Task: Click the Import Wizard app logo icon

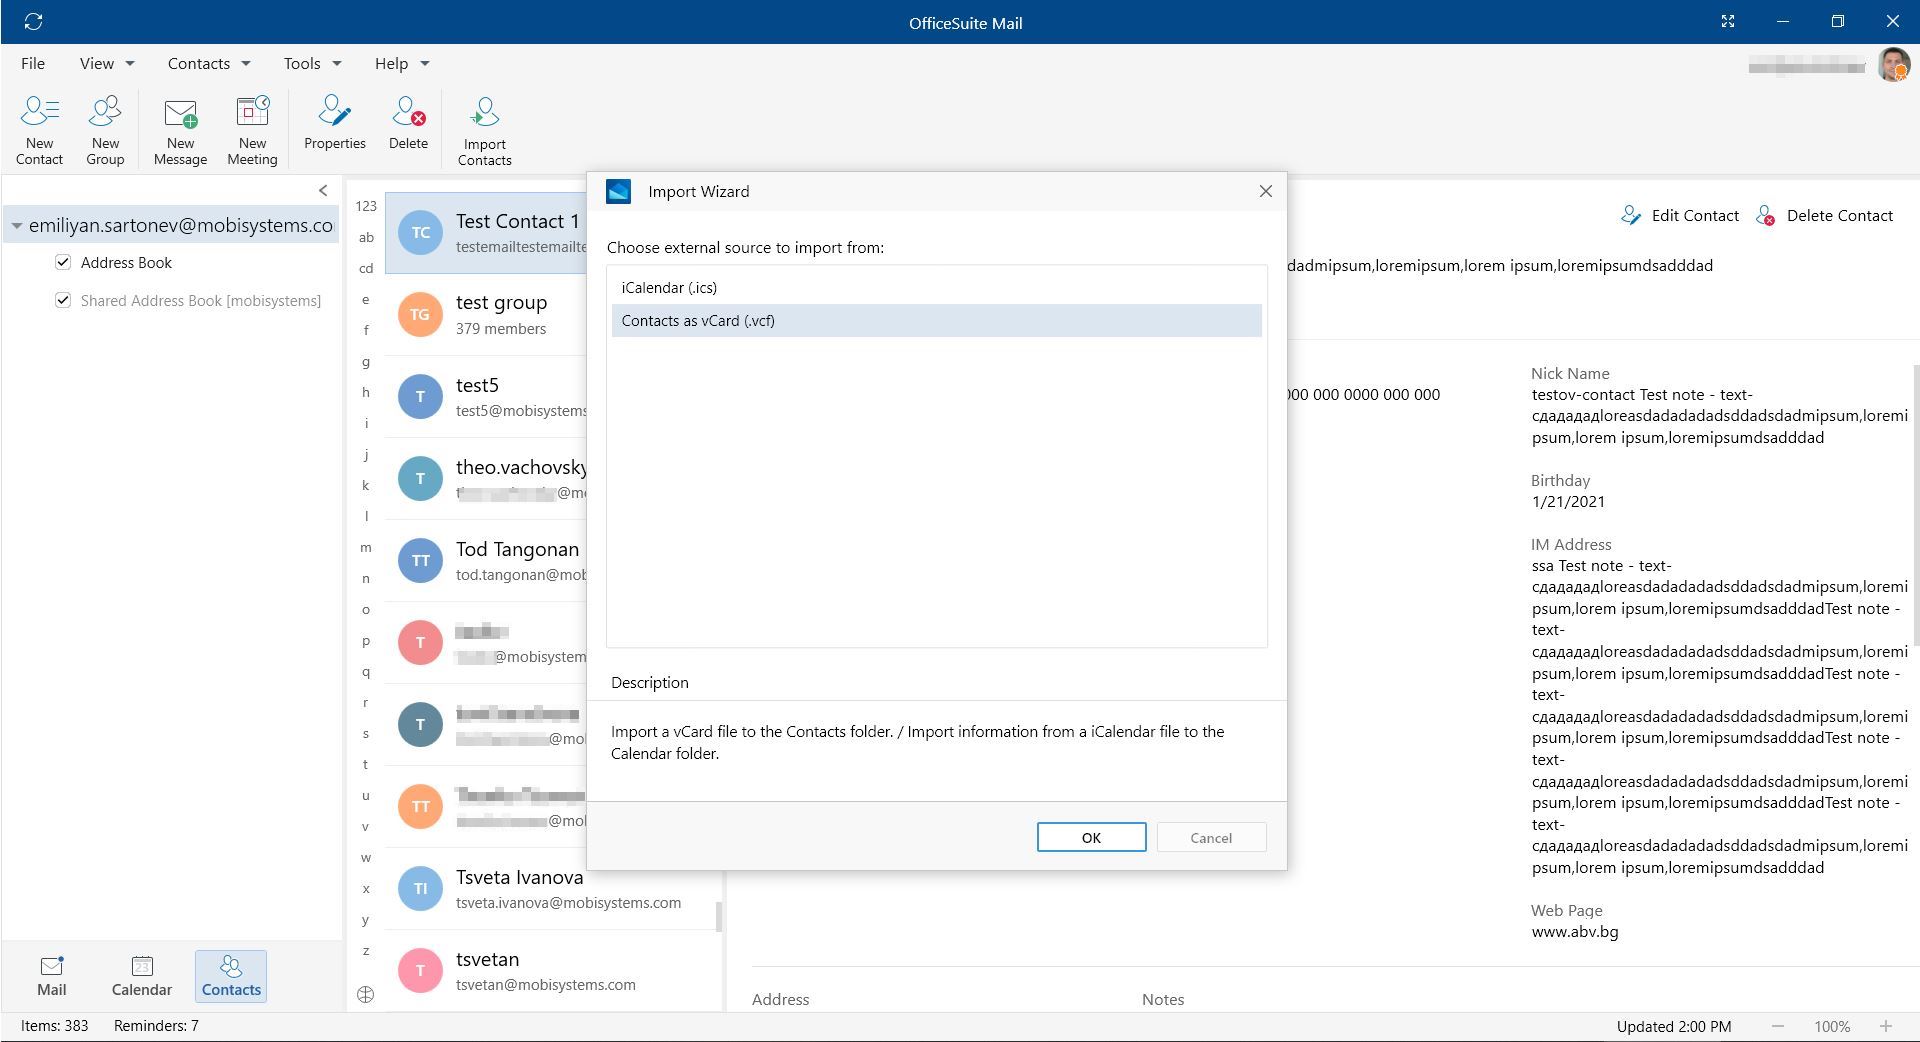Action: click(x=618, y=191)
